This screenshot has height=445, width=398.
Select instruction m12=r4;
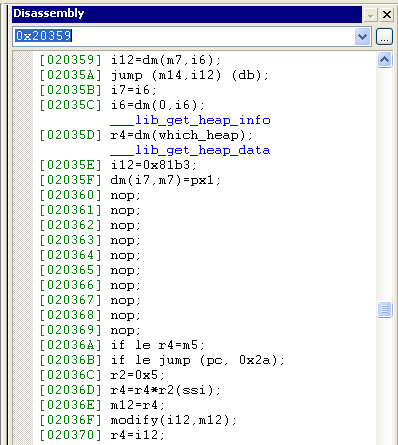[138, 405]
